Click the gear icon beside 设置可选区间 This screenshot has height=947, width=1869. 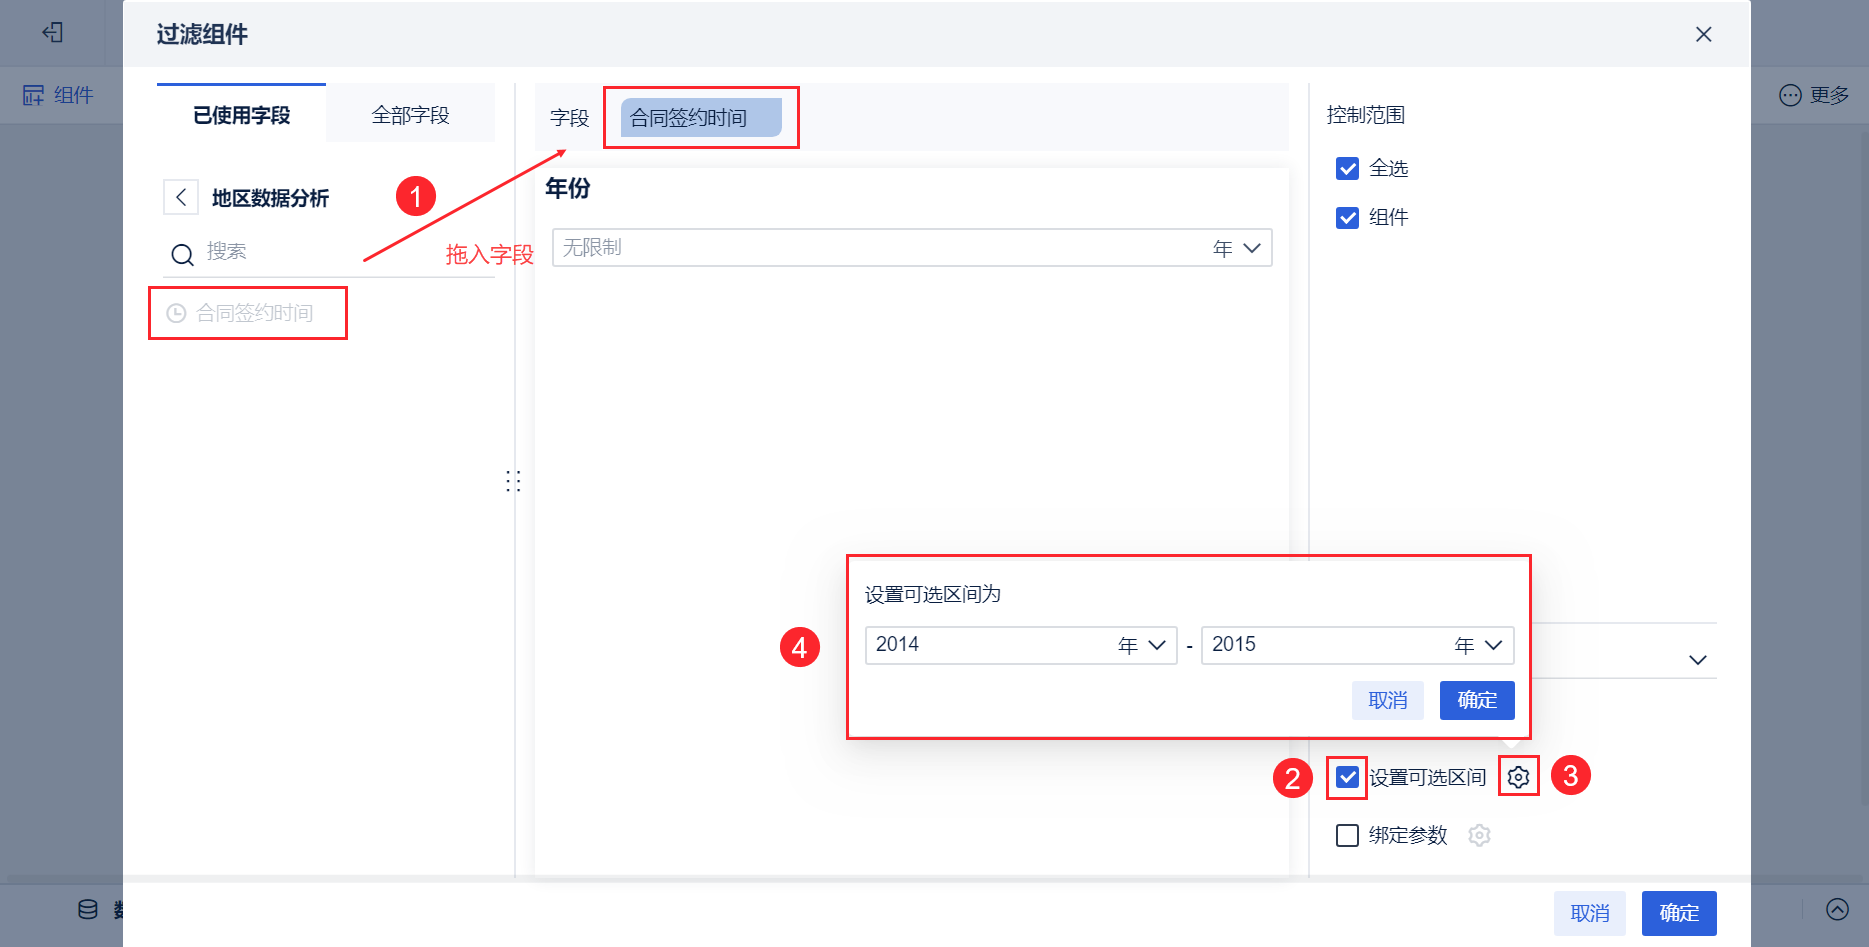(x=1518, y=777)
